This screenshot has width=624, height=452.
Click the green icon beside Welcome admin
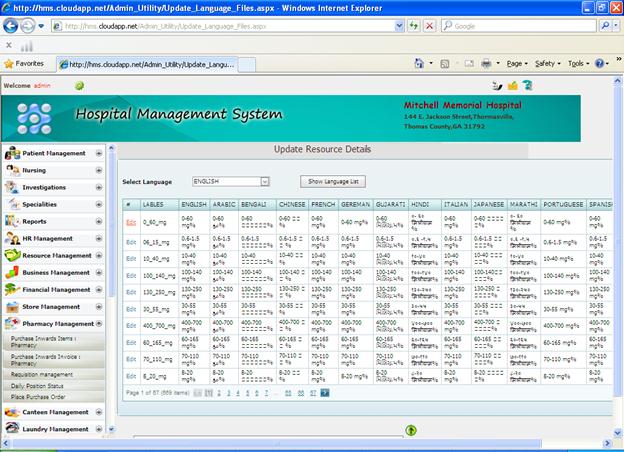pyautogui.click(x=79, y=86)
